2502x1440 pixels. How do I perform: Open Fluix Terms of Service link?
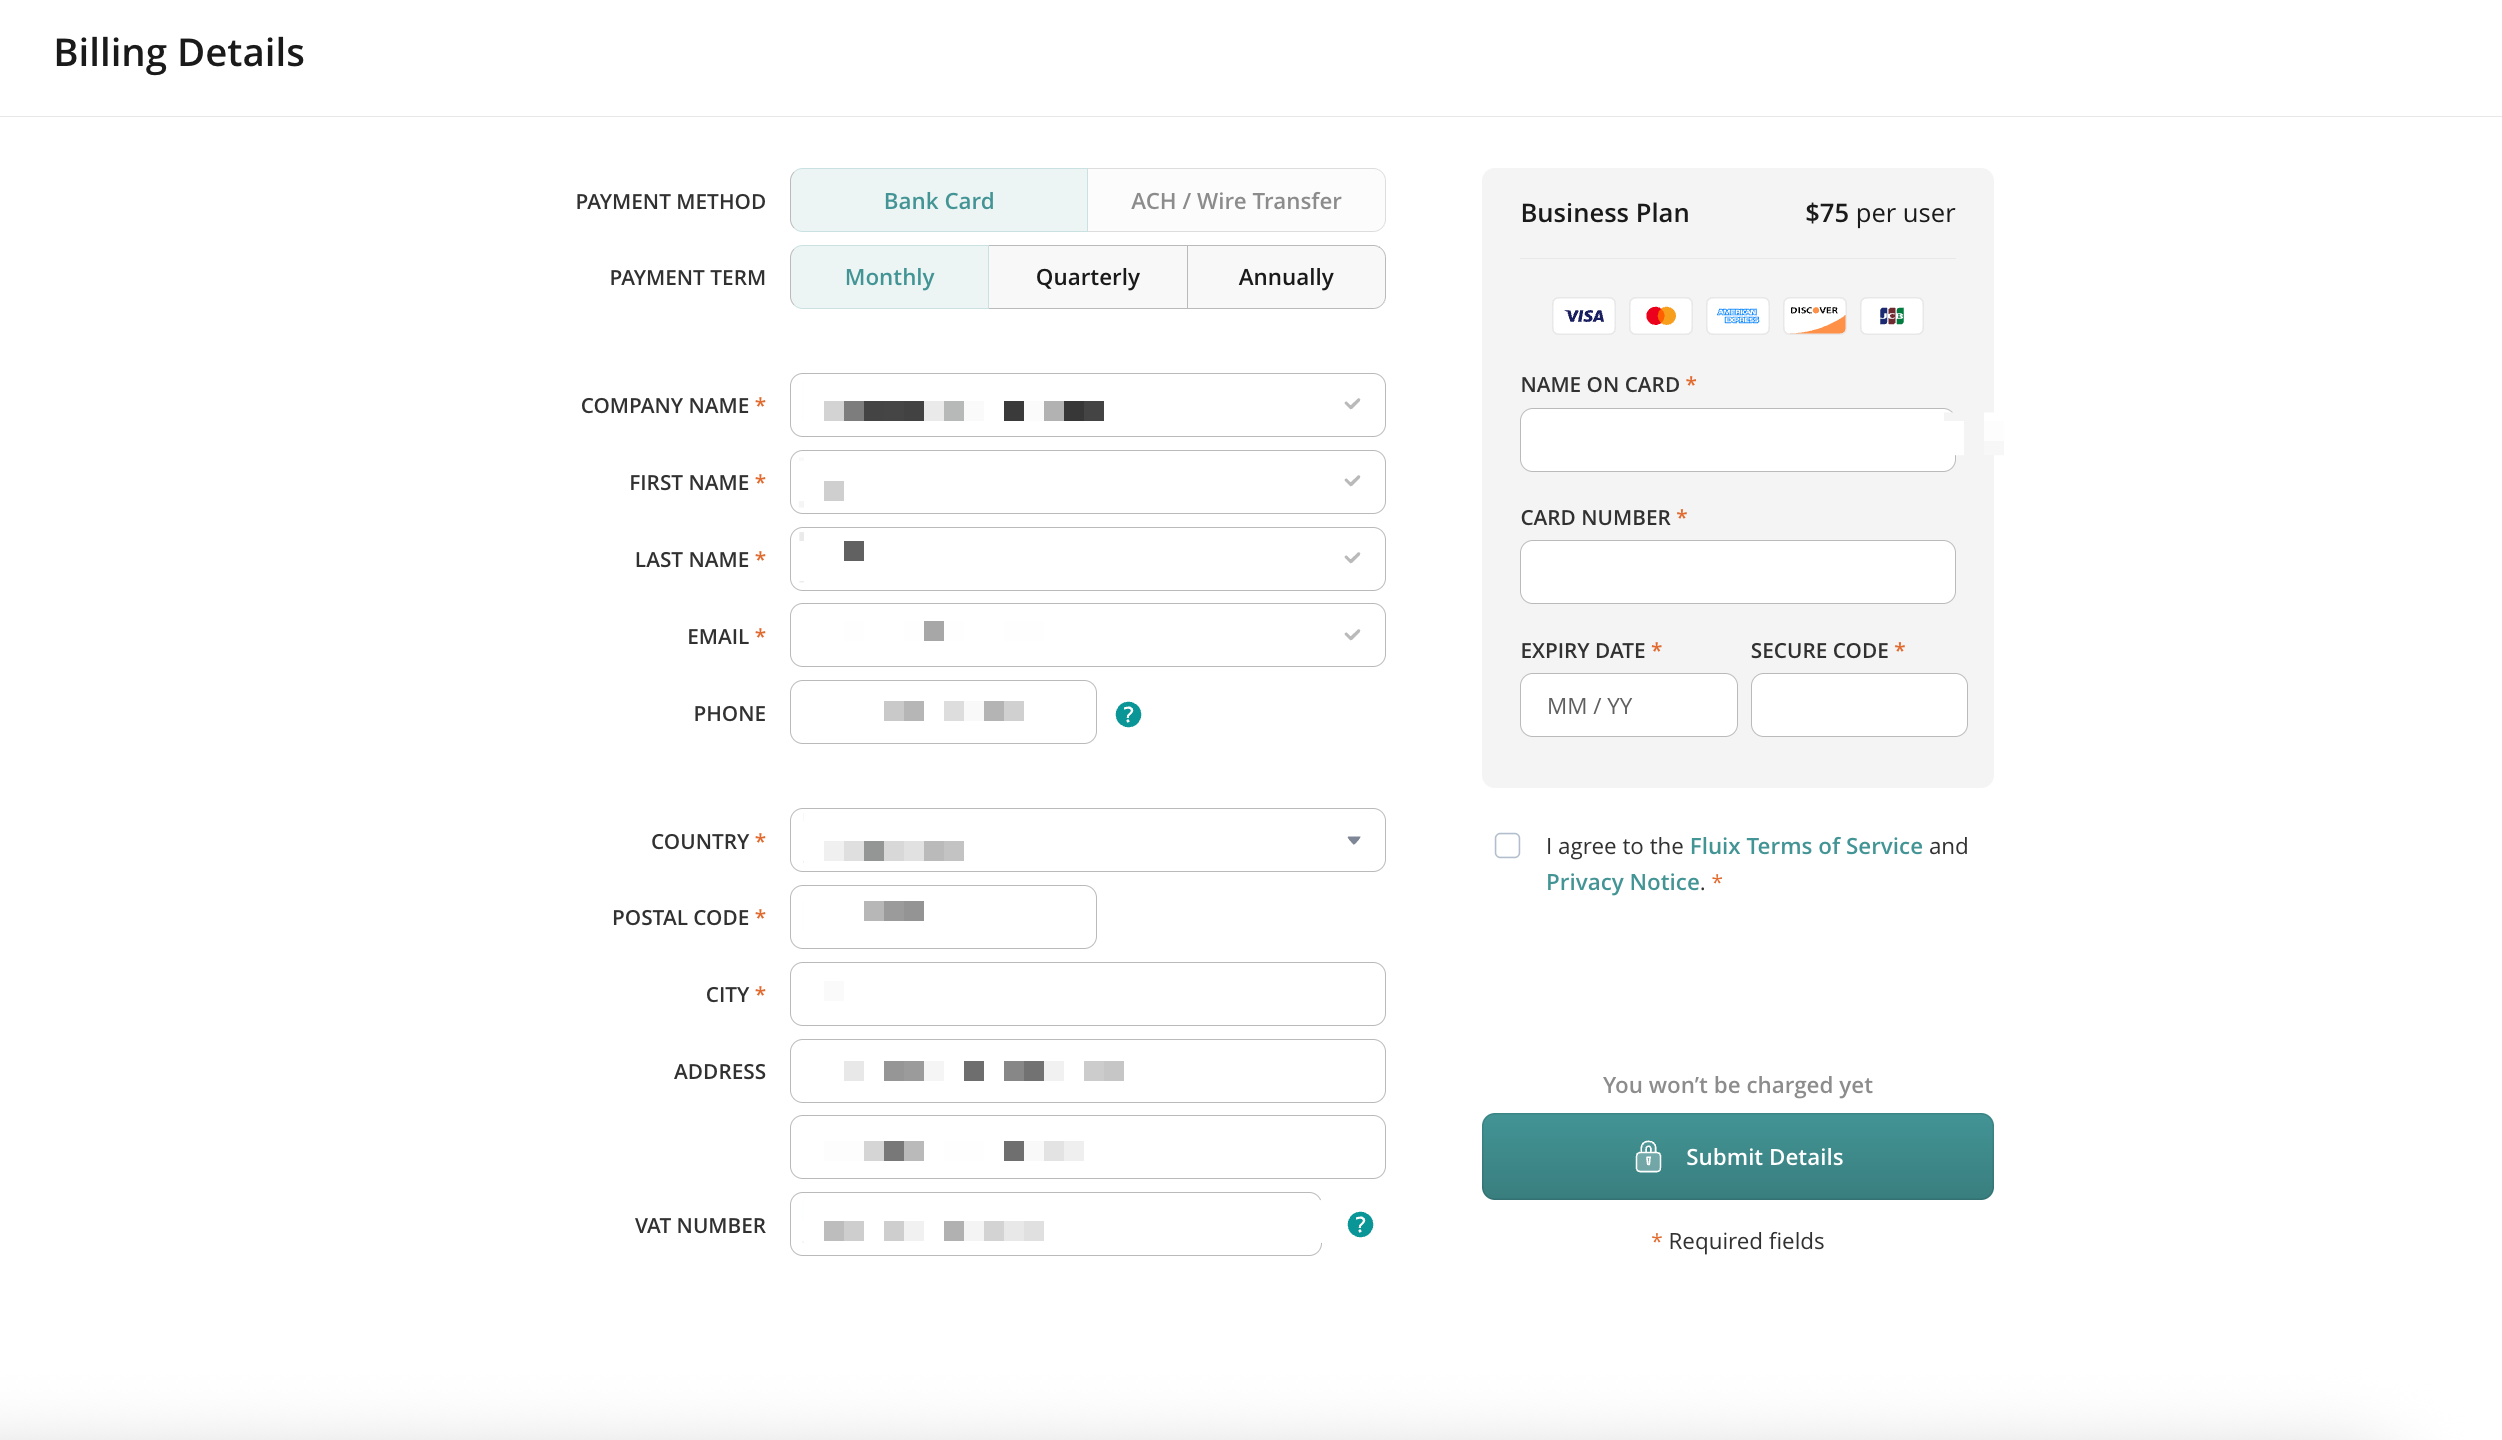coord(1805,846)
